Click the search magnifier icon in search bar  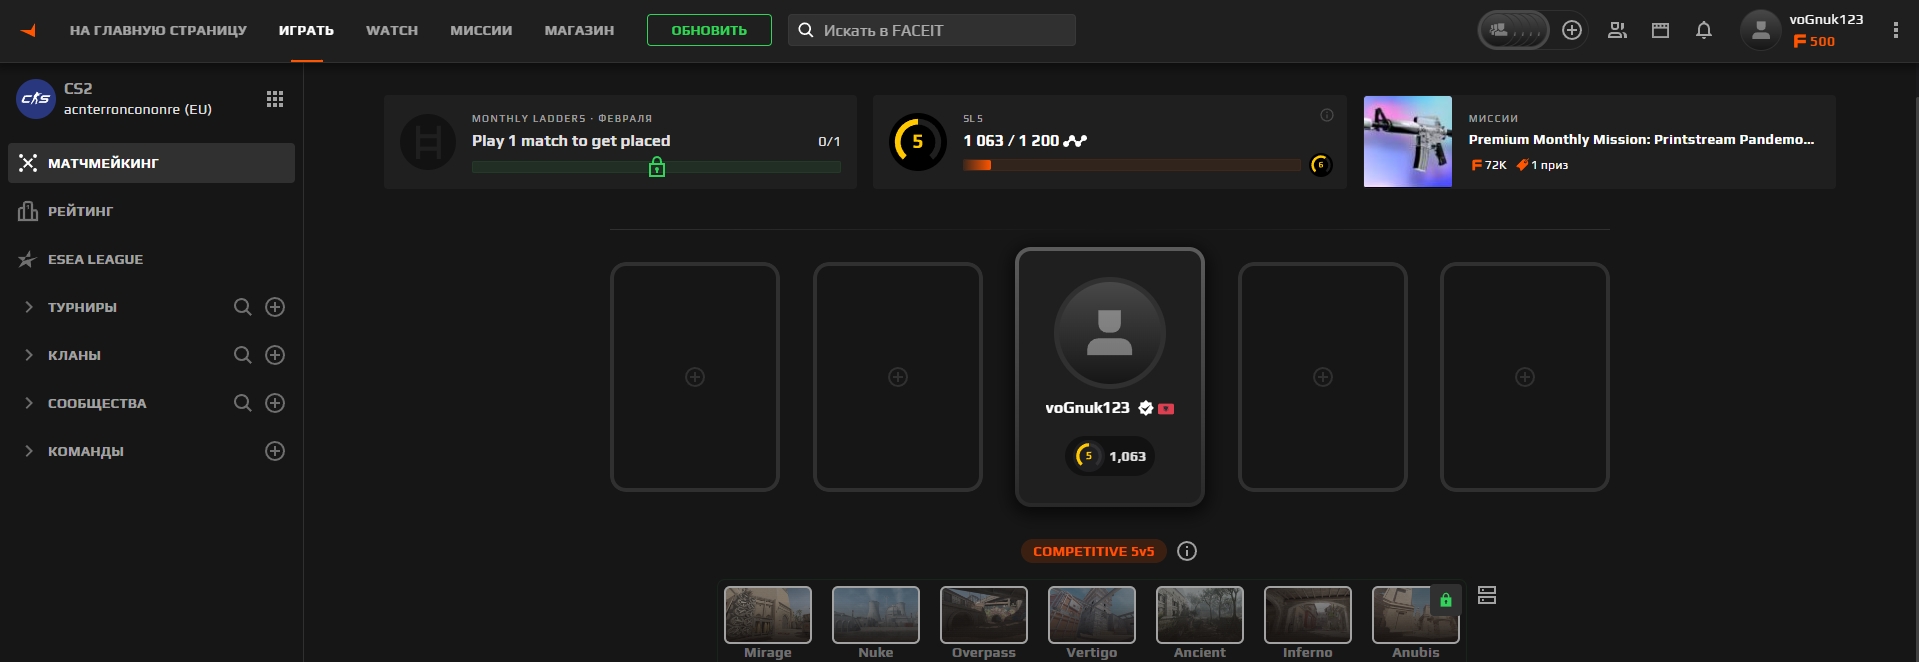pyautogui.click(x=806, y=30)
